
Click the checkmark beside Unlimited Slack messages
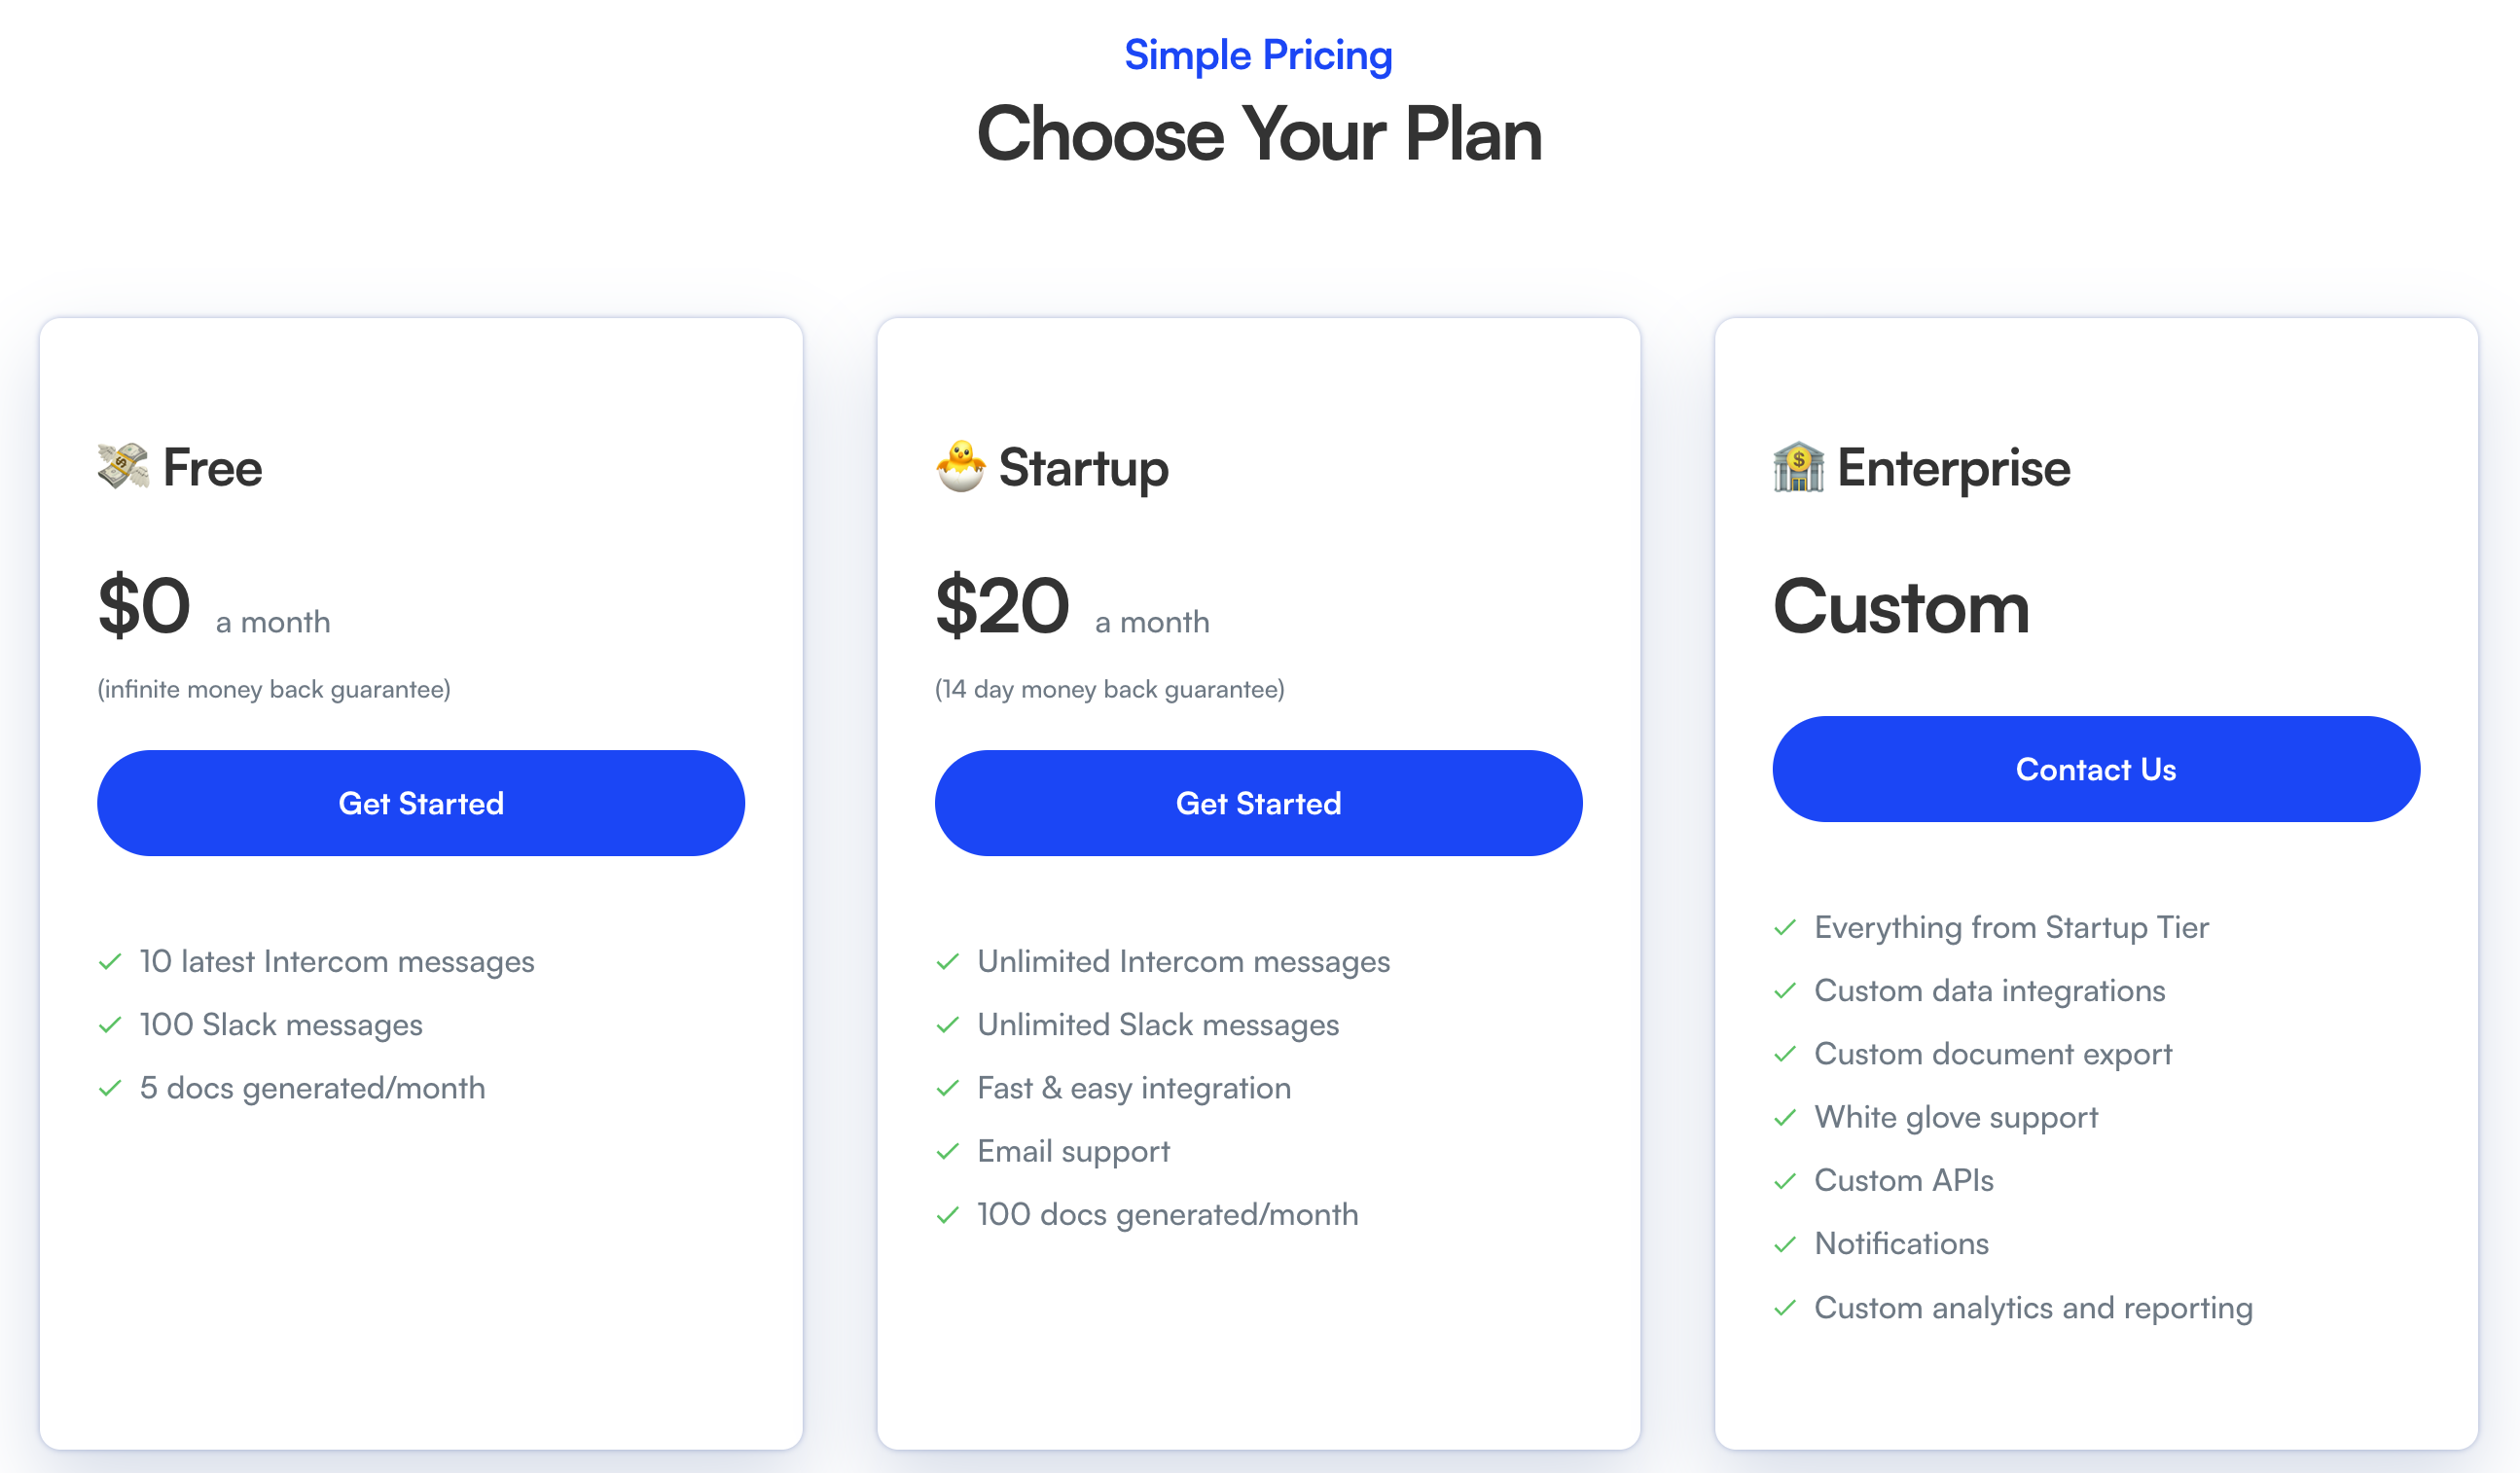click(x=948, y=1025)
